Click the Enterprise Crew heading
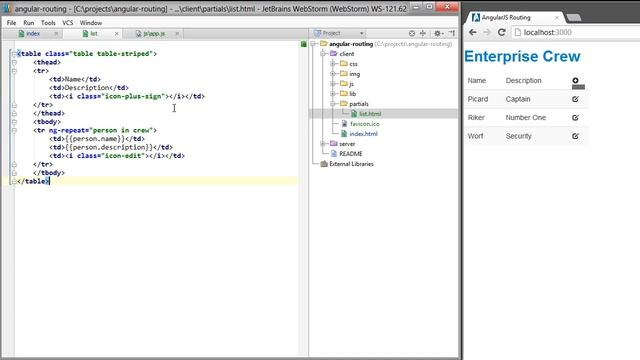The image size is (640, 360). [522, 56]
